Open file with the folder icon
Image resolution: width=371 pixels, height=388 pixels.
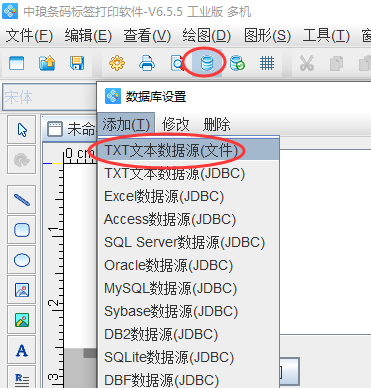pyautogui.click(x=47, y=63)
